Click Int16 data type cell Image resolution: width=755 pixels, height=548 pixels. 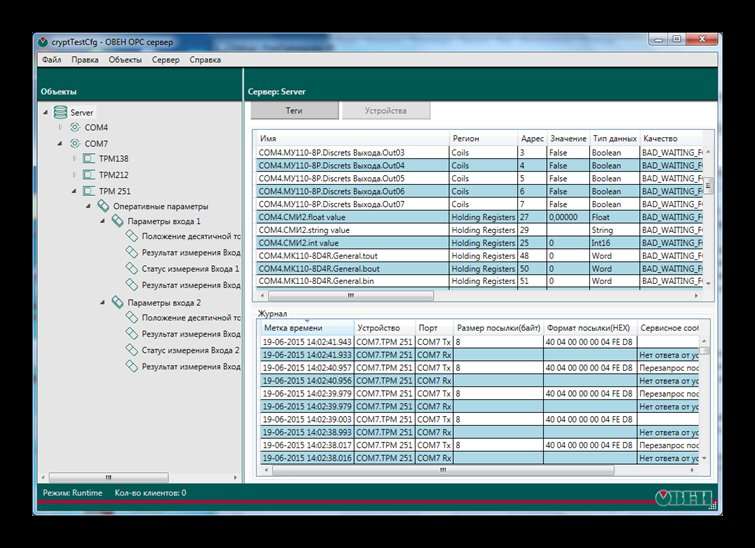tap(615, 243)
